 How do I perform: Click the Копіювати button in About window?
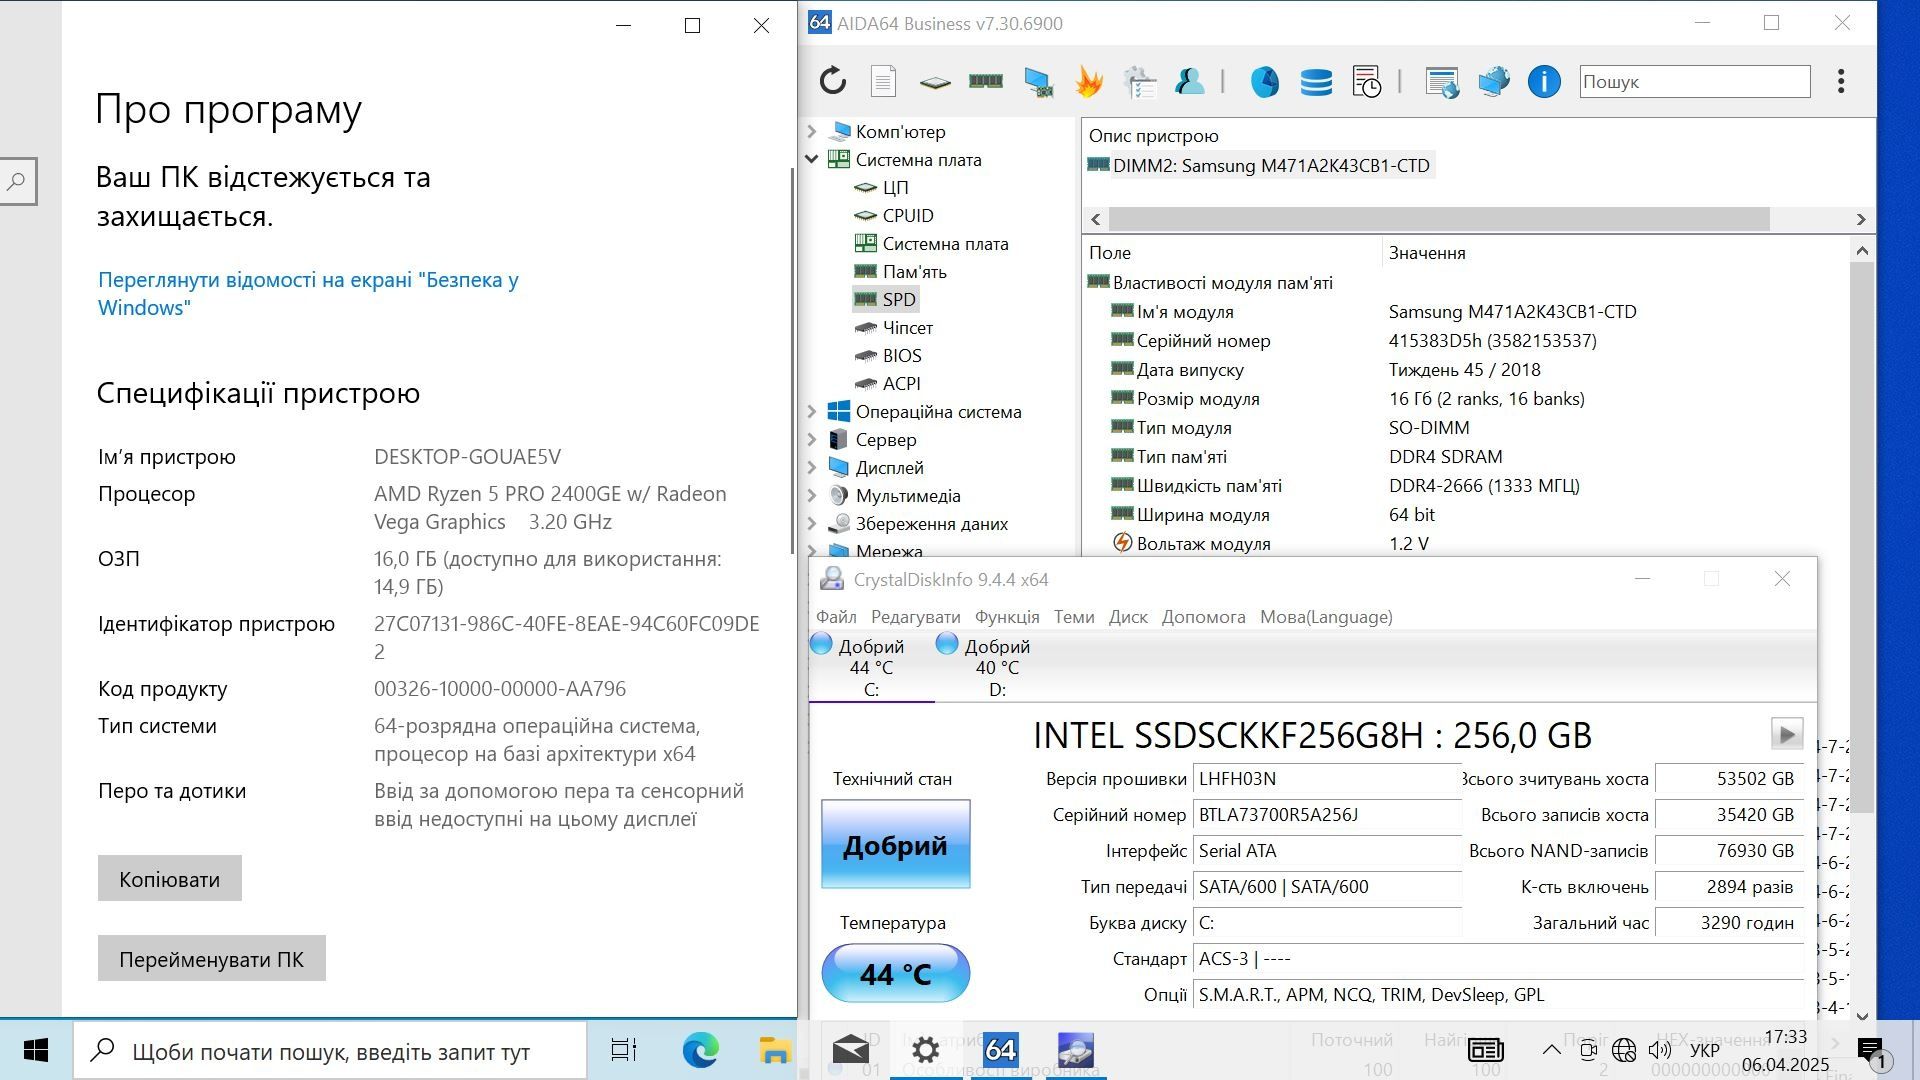click(x=170, y=878)
